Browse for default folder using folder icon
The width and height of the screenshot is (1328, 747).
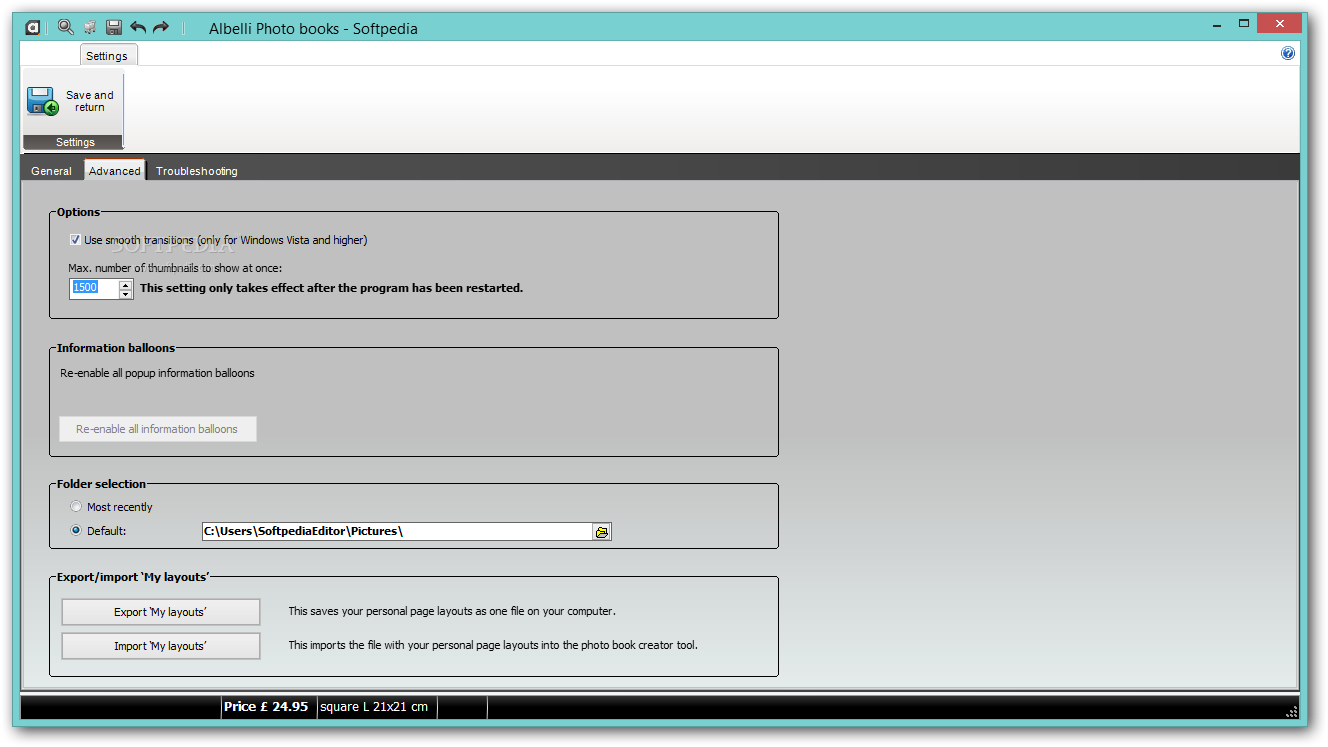tap(602, 532)
